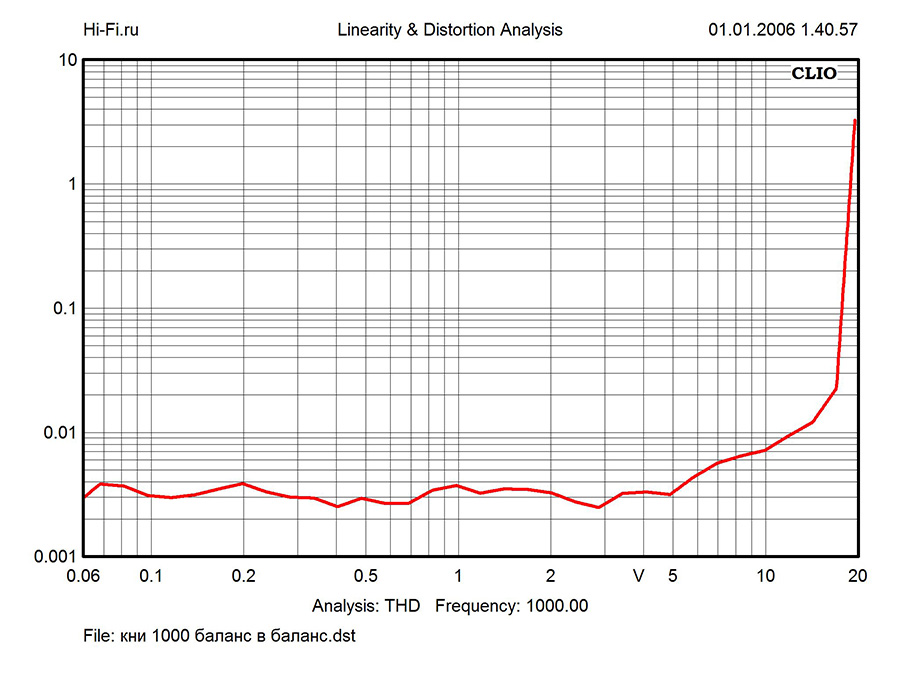
Task: Click the CLIO logo in the chart corner
Action: (x=813, y=73)
